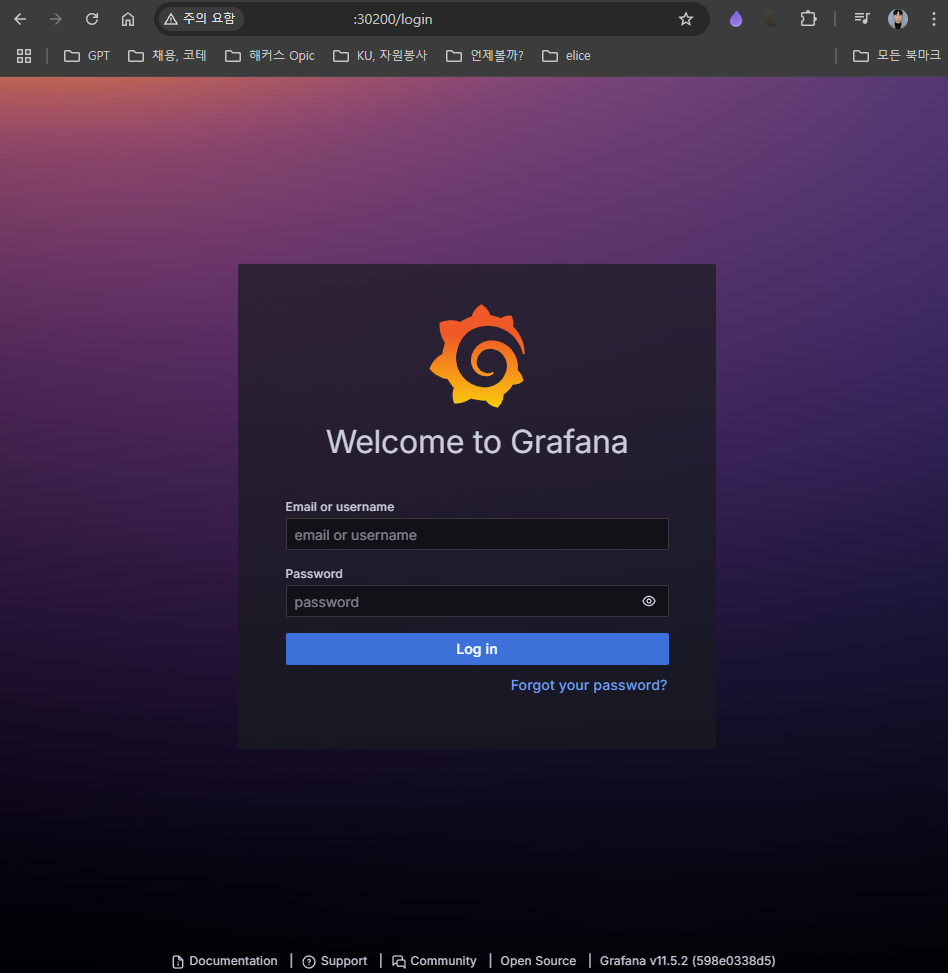The height and width of the screenshot is (973, 948).
Task: Click the browser forward arrow
Action: (x=56, y=19)
